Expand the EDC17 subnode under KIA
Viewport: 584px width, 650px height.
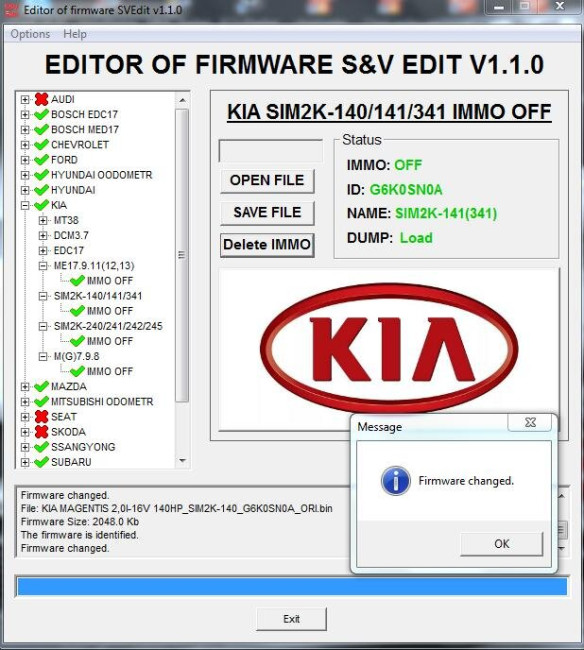coord(43,251)
